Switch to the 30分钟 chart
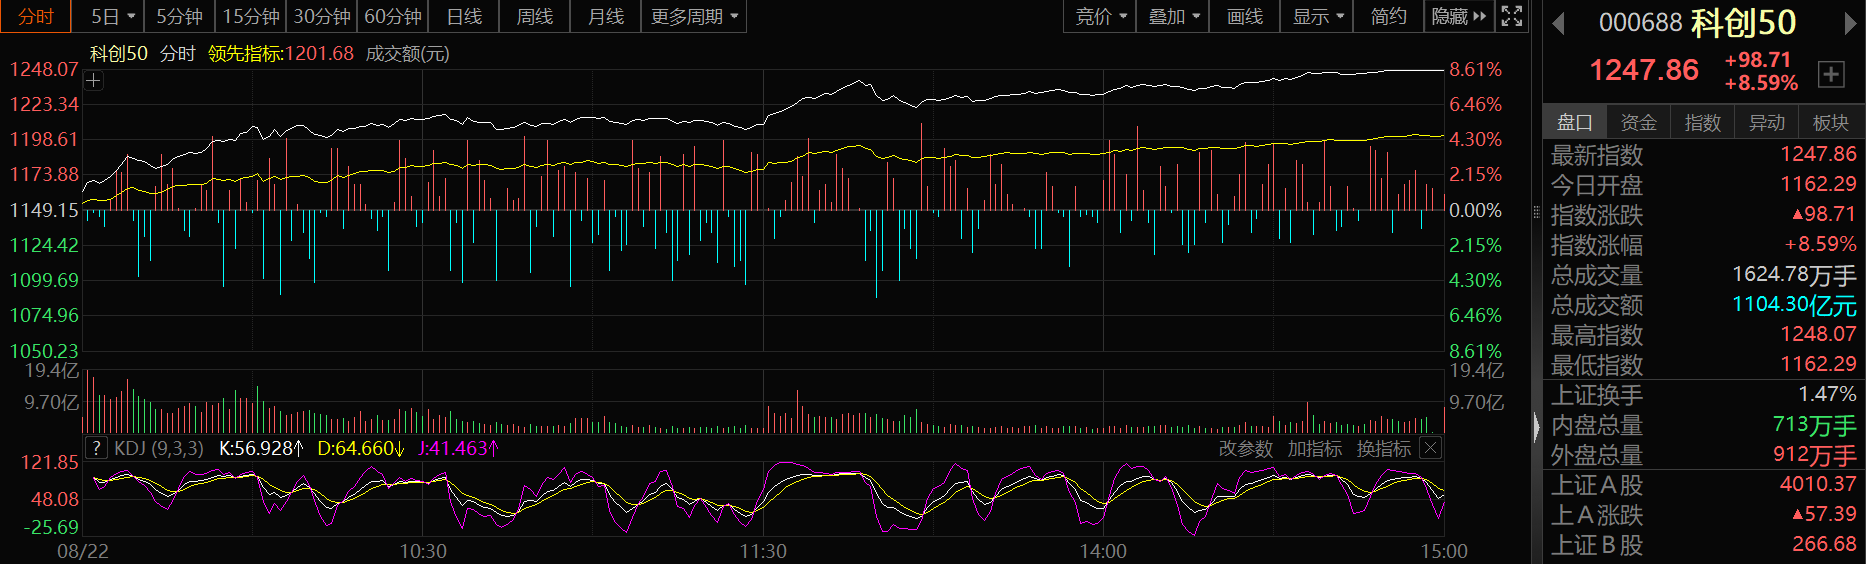Viewport: 1866px width, 564px height. pos(322,16)
